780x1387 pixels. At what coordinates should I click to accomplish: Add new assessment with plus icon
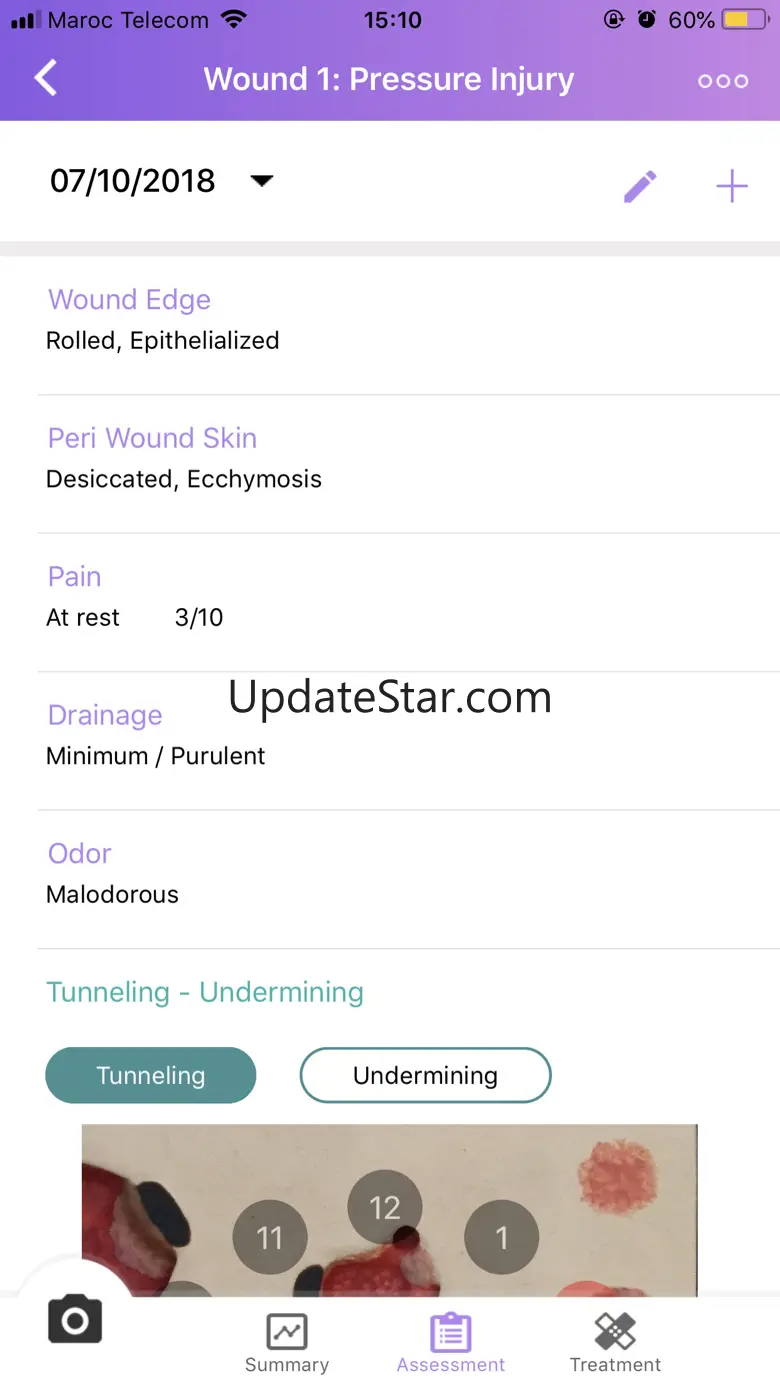[x=732, y=186]
